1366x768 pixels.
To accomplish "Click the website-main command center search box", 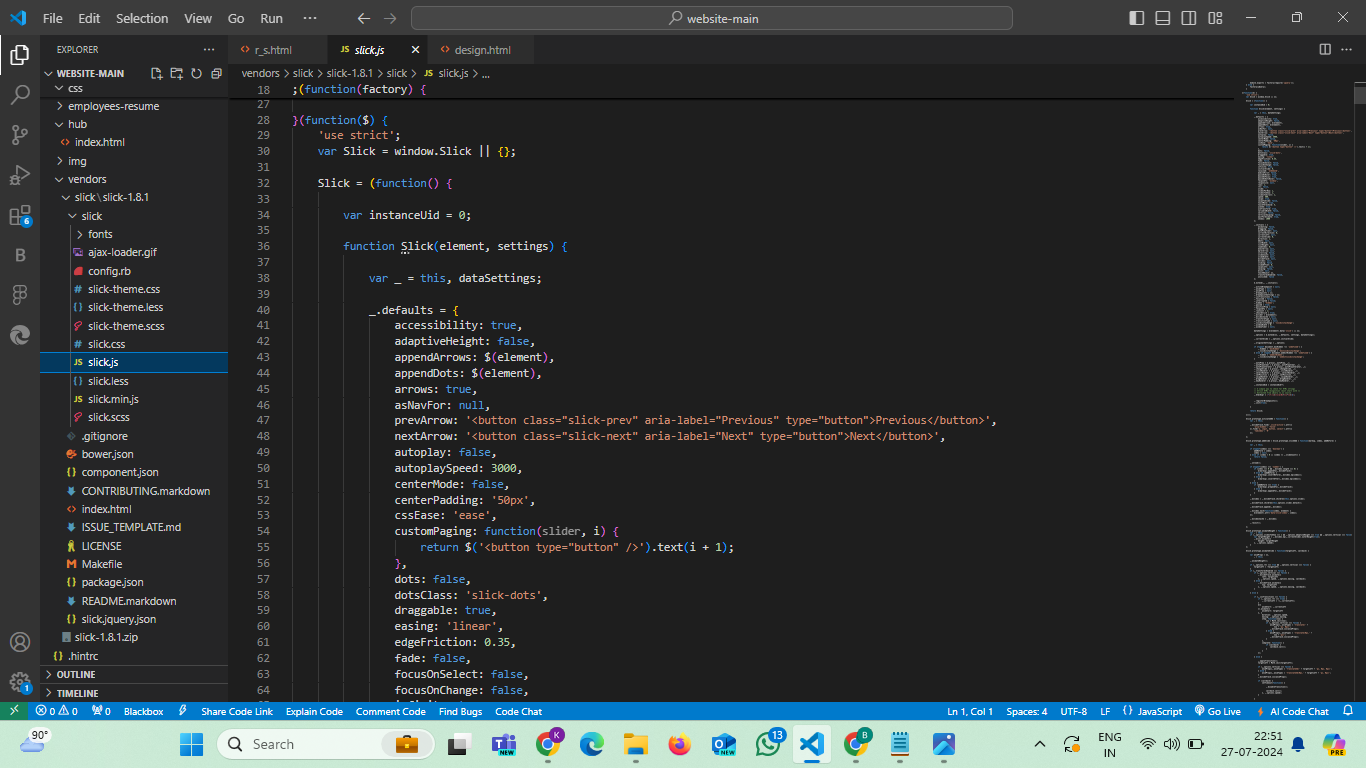I will pyautogui.click(x=711, y=18).
